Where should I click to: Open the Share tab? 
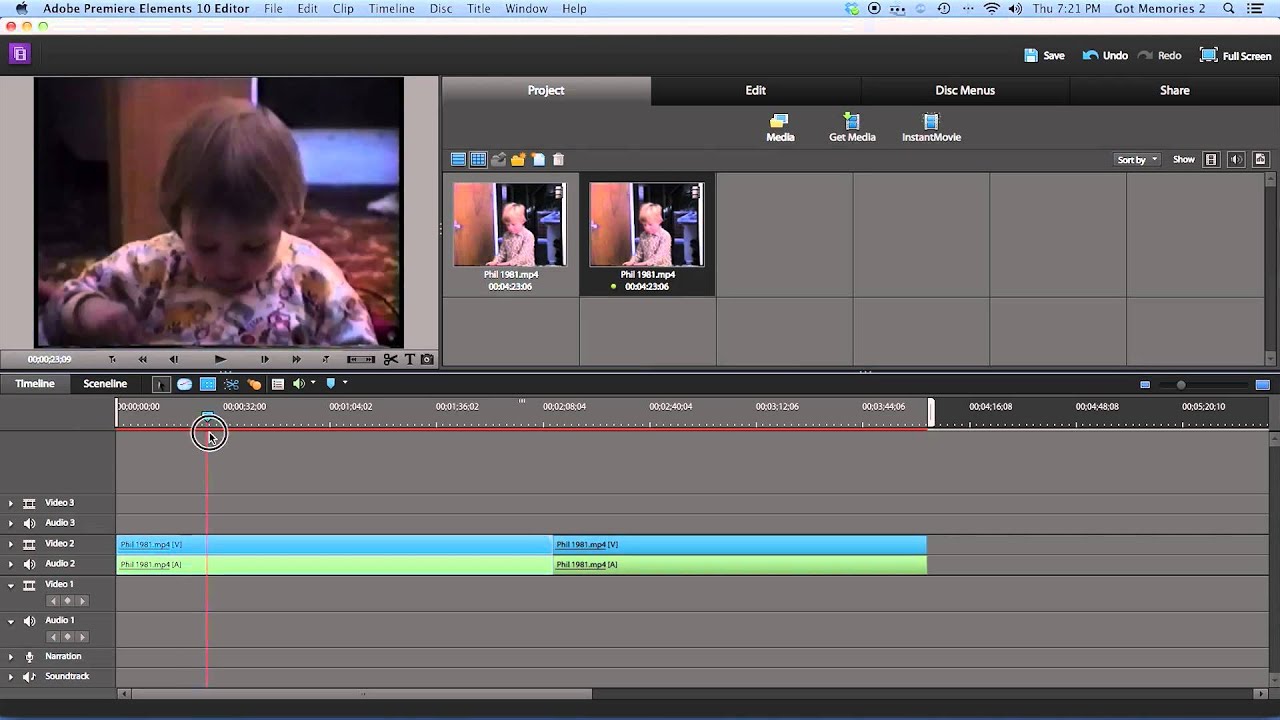pyautogui.click(x=1175, y=90)
